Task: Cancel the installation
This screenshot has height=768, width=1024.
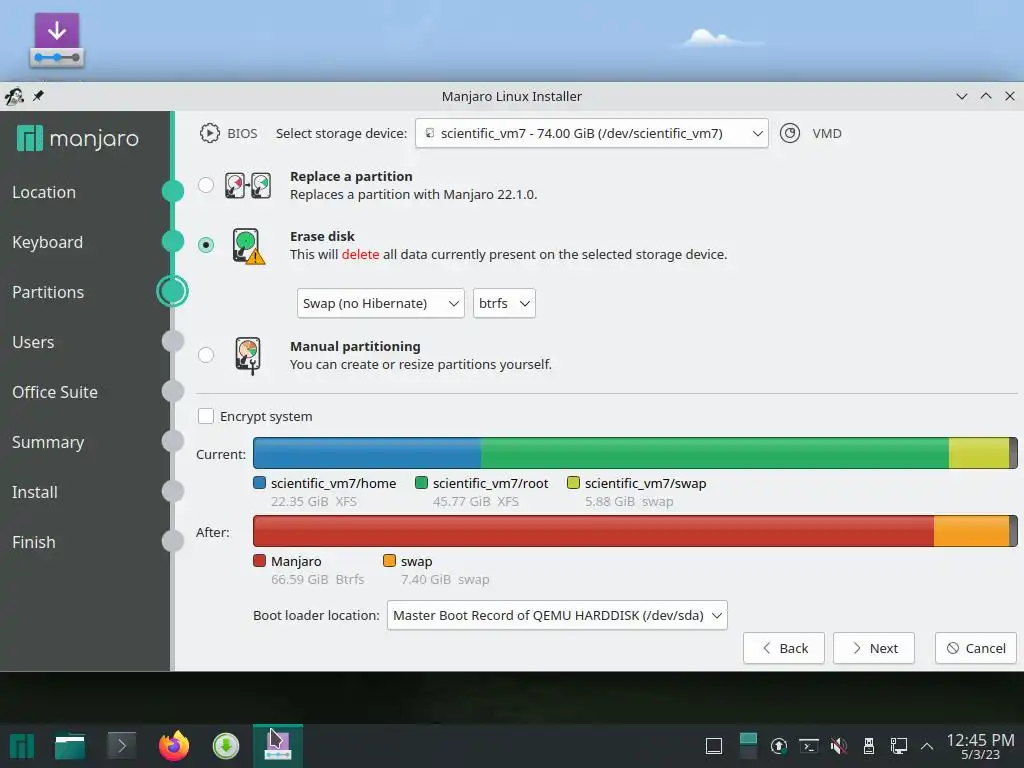Action: click(976, 648)
